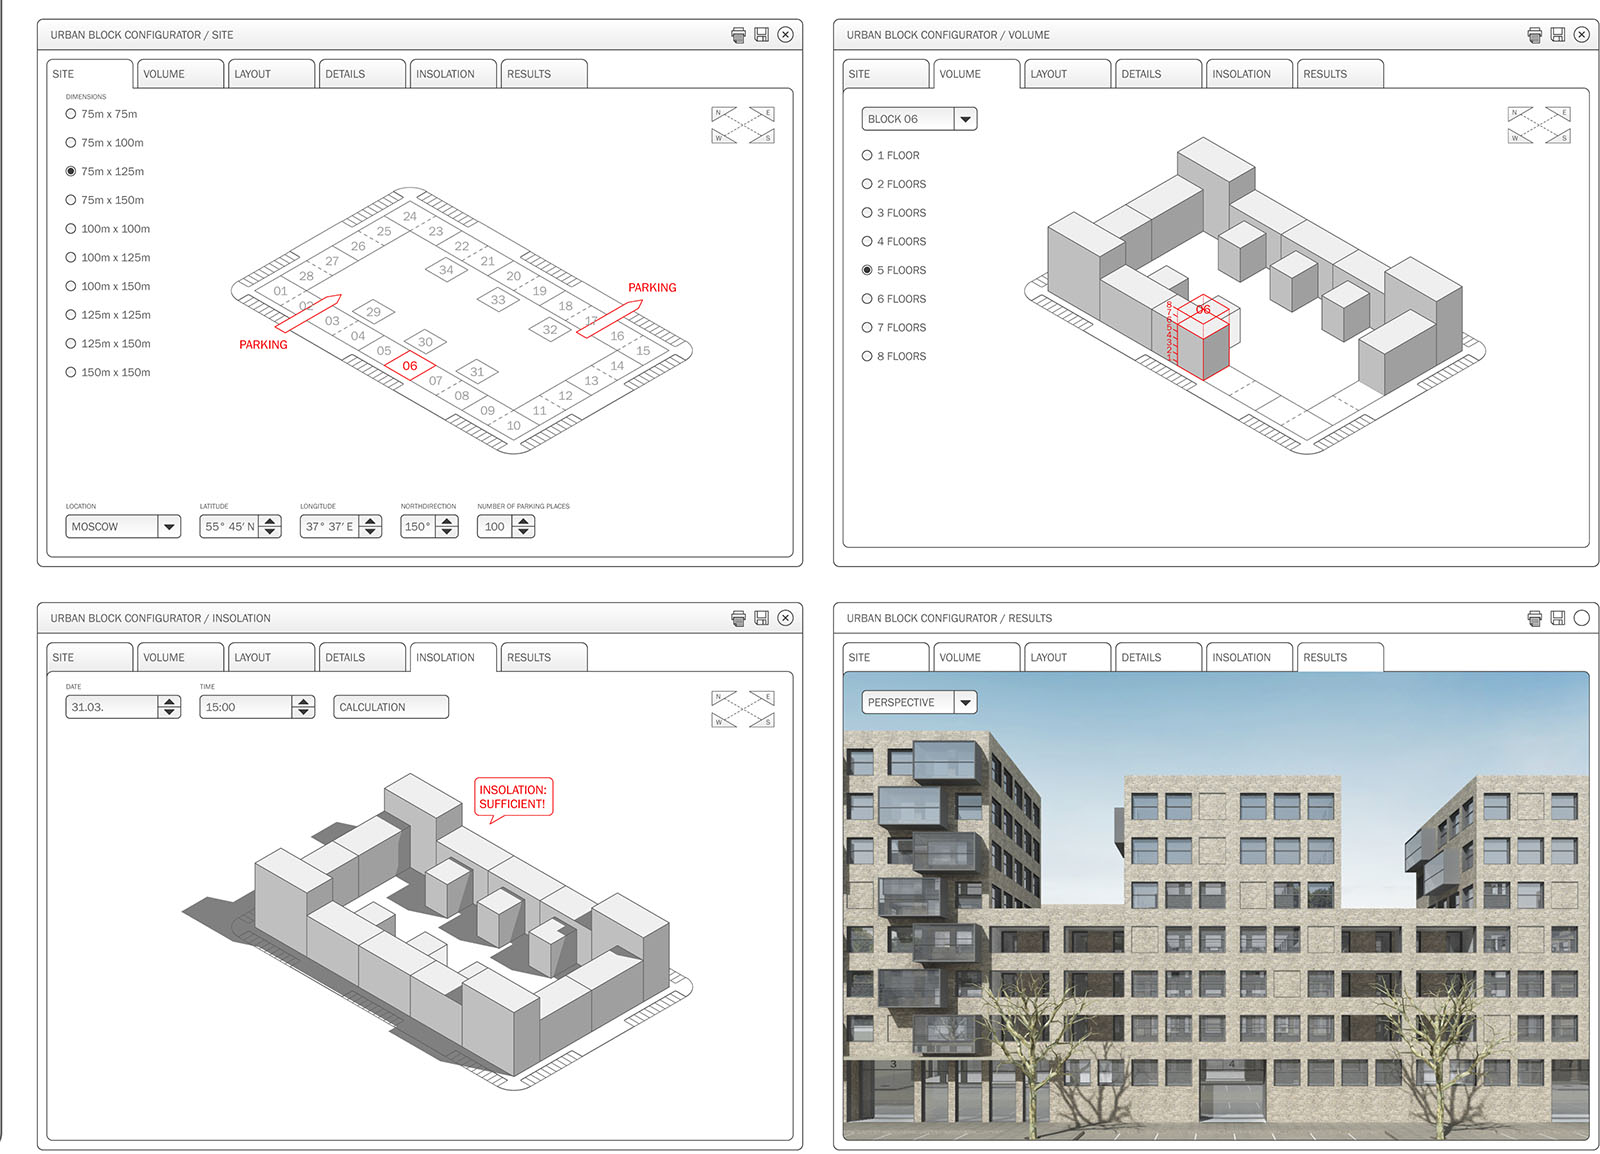Adjust the number of parking places stepper
1600x1154 pixels.
click(524, 527)
